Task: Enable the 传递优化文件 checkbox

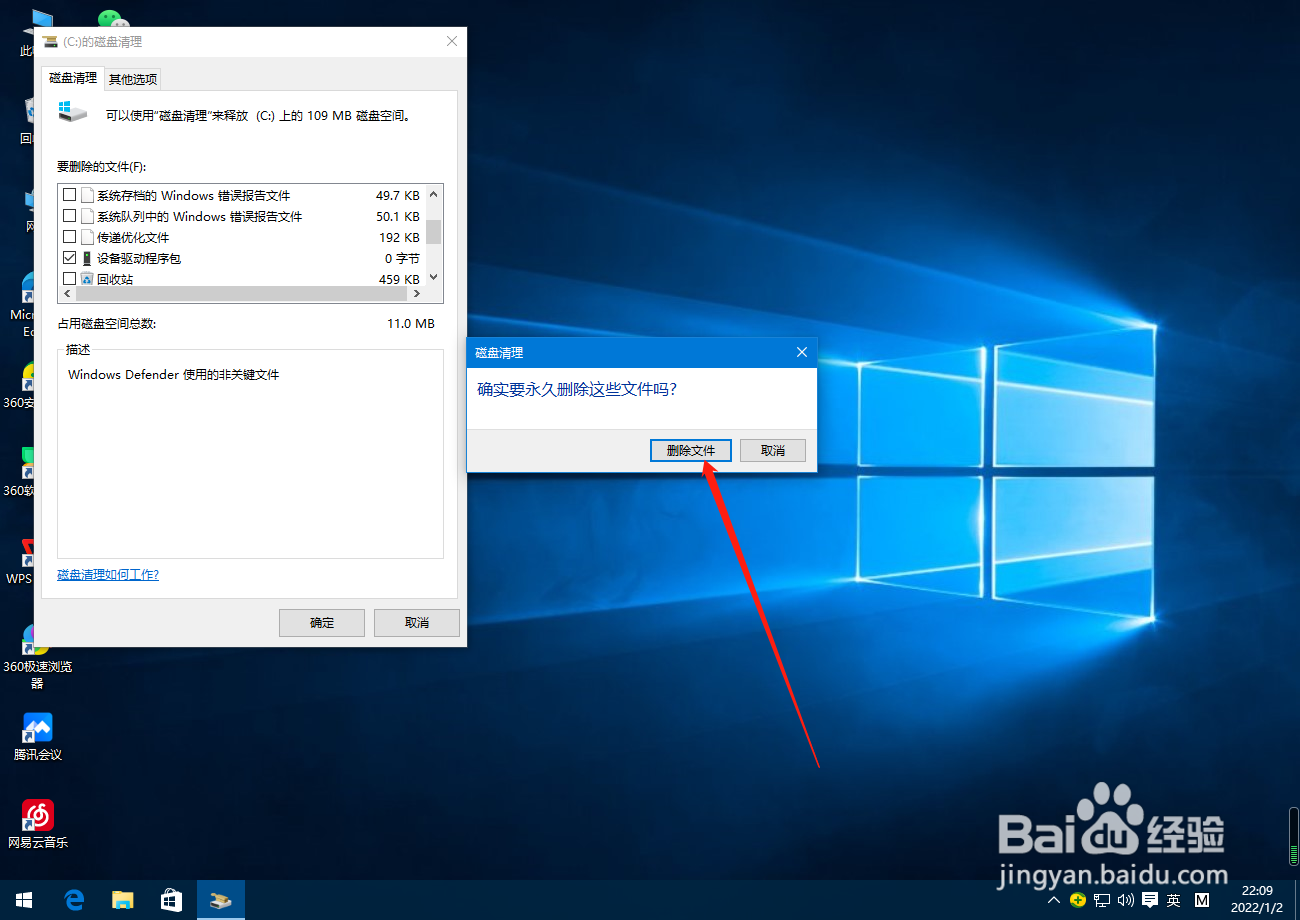Action: coord(70,237)
